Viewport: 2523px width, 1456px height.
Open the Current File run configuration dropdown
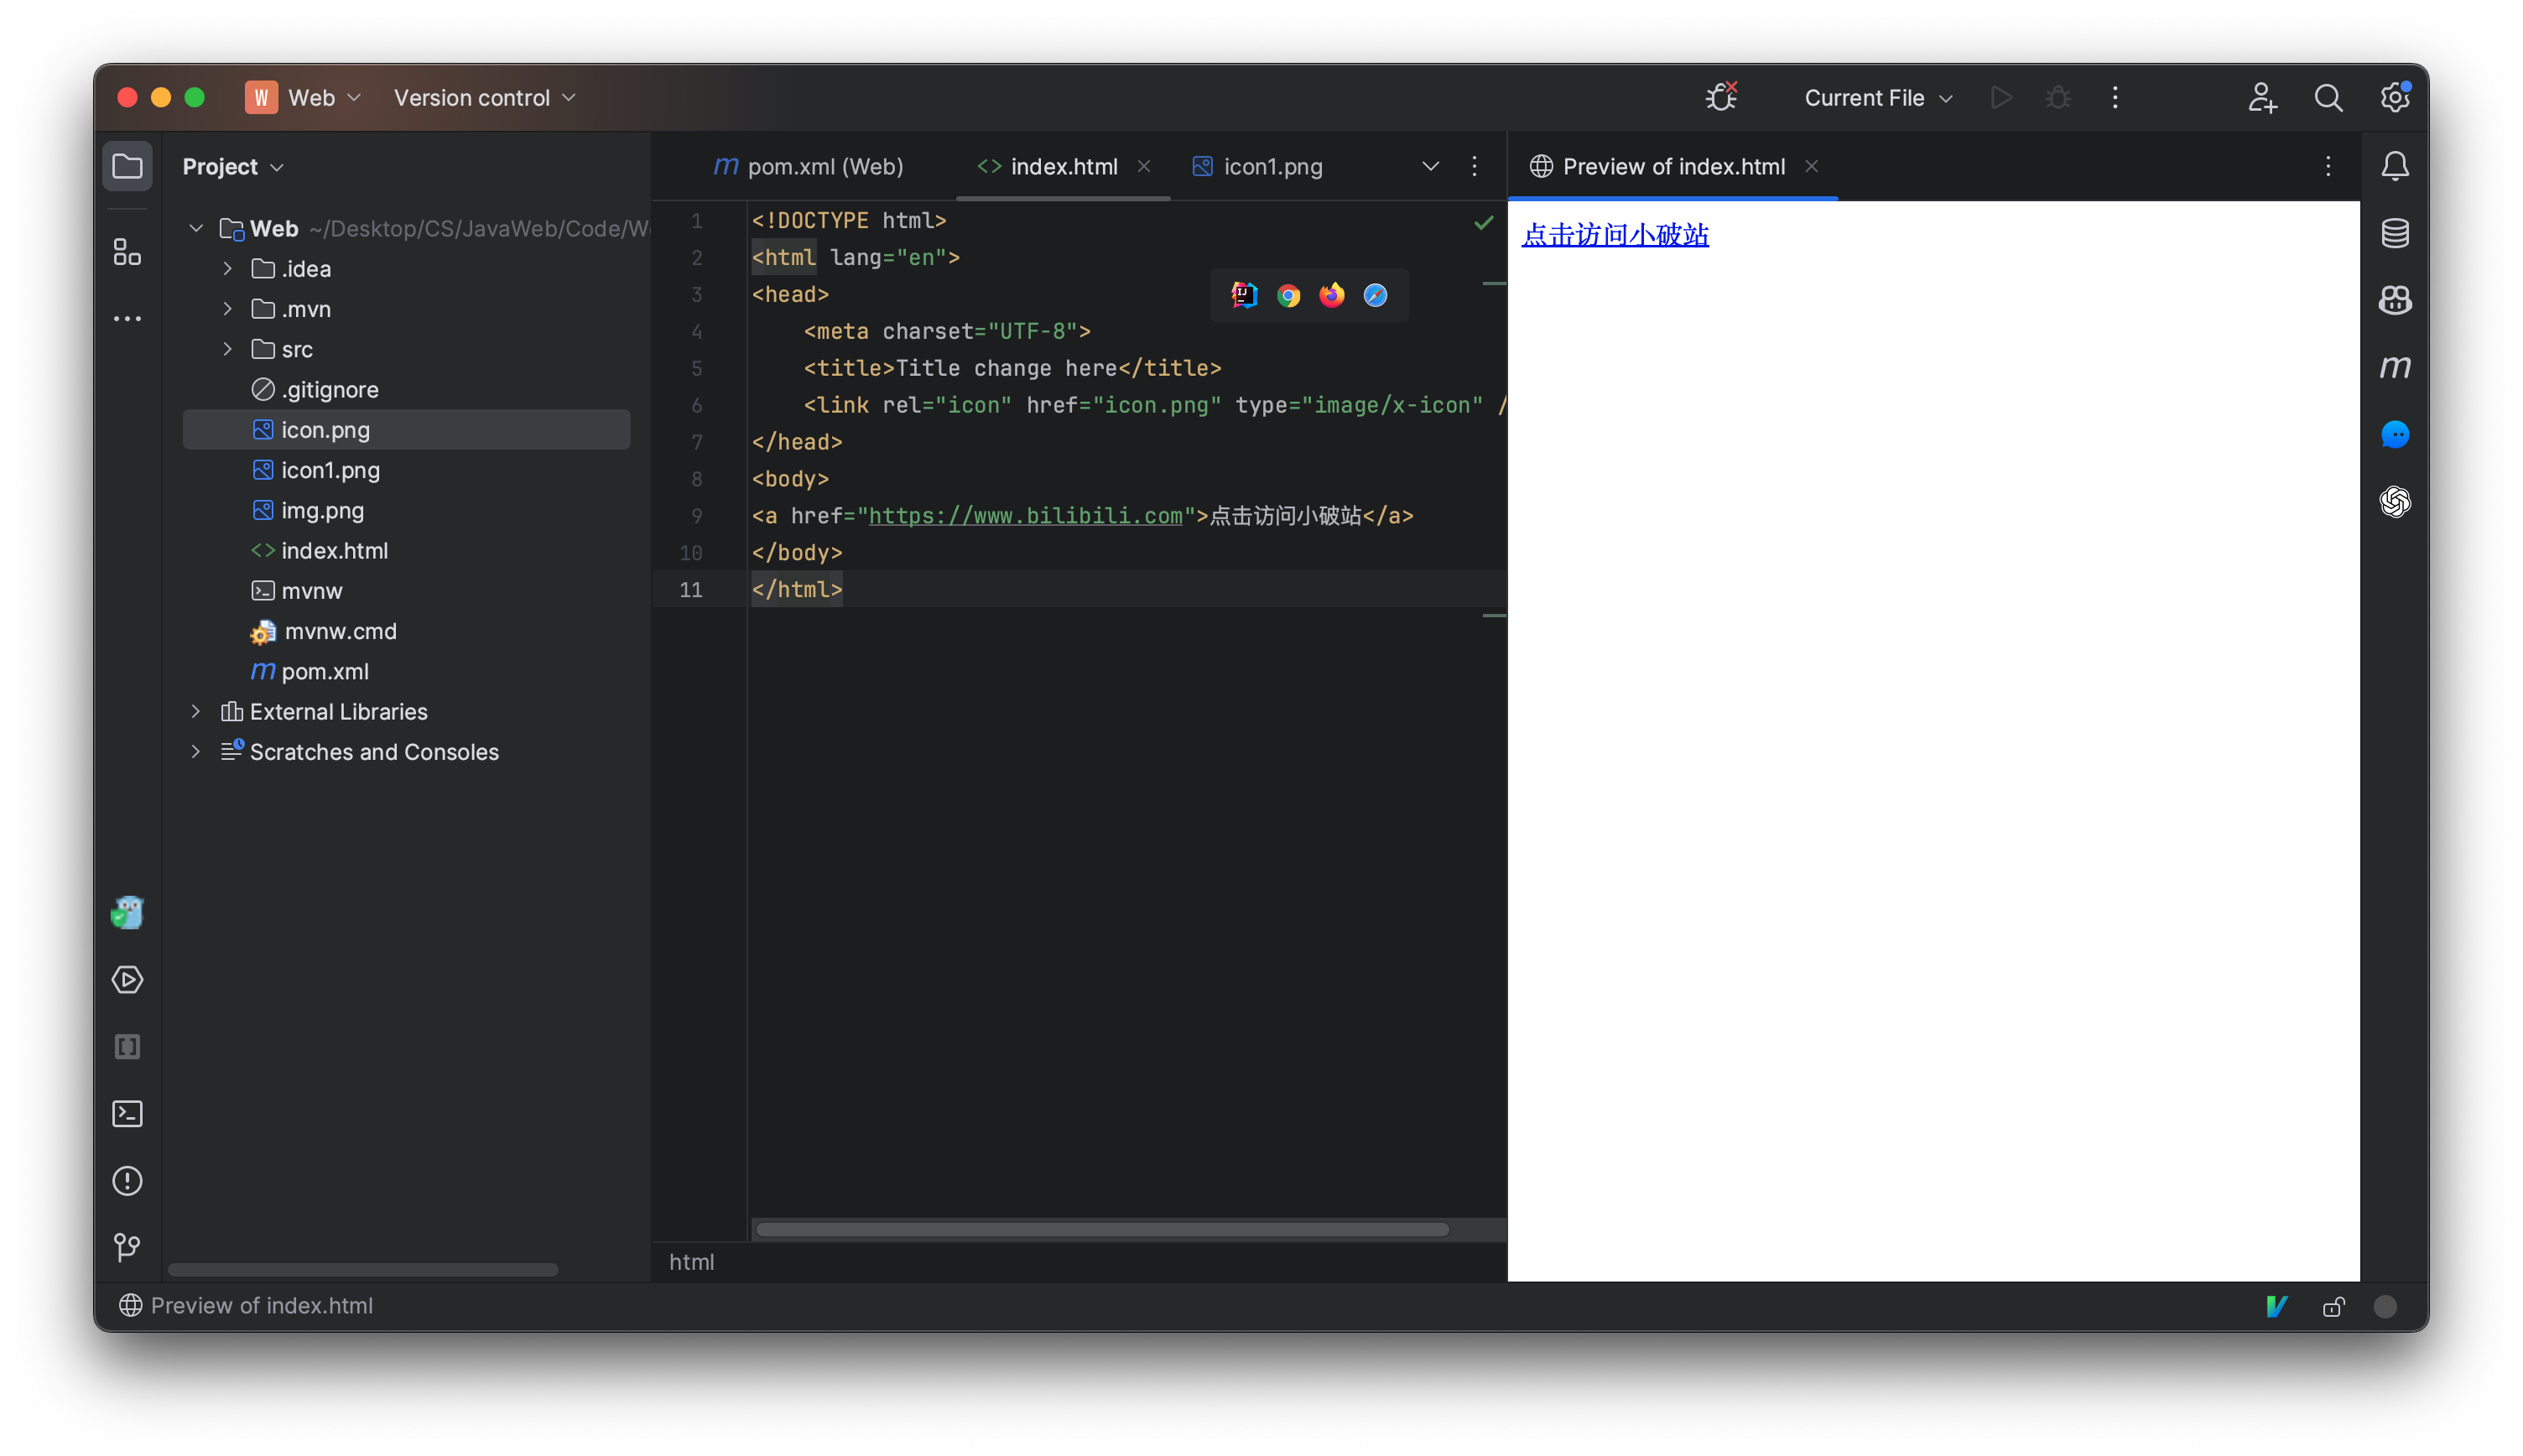(1878, 98)
